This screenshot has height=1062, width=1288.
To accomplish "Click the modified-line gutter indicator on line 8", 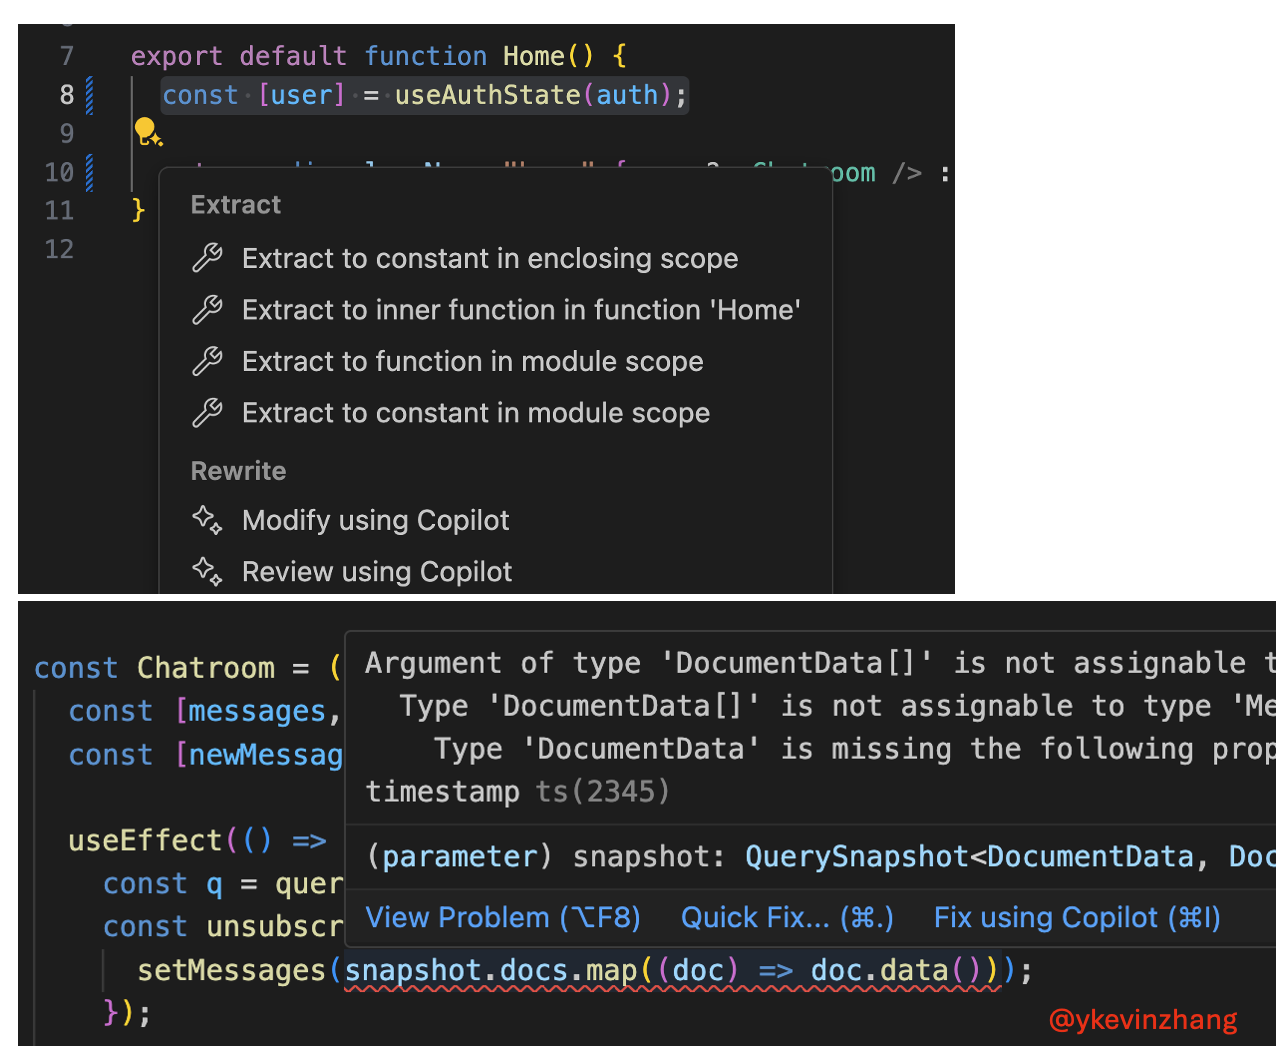I will (x=91, y=94).
